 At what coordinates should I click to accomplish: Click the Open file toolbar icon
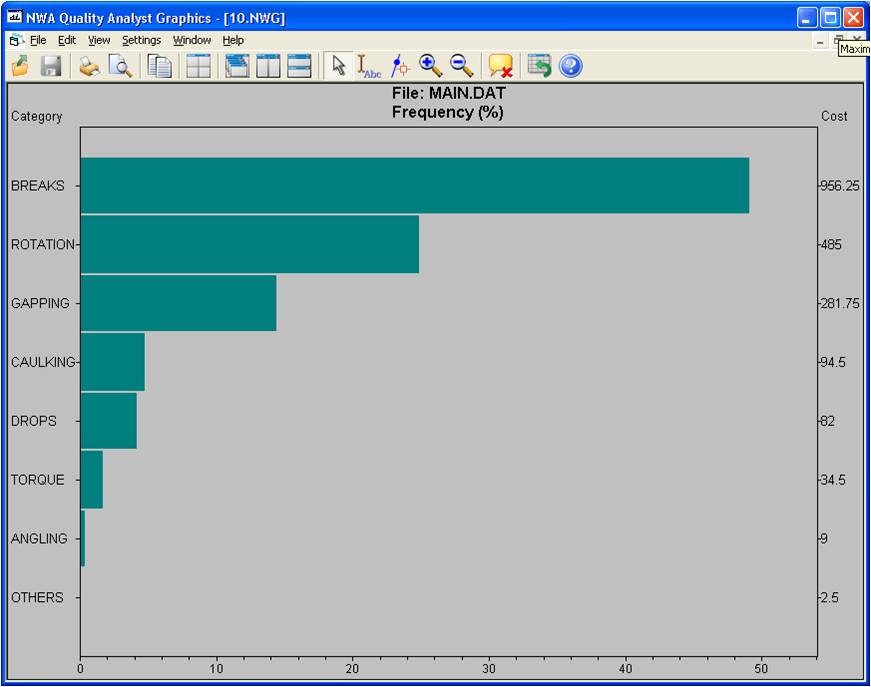click(x=20, y=66)
